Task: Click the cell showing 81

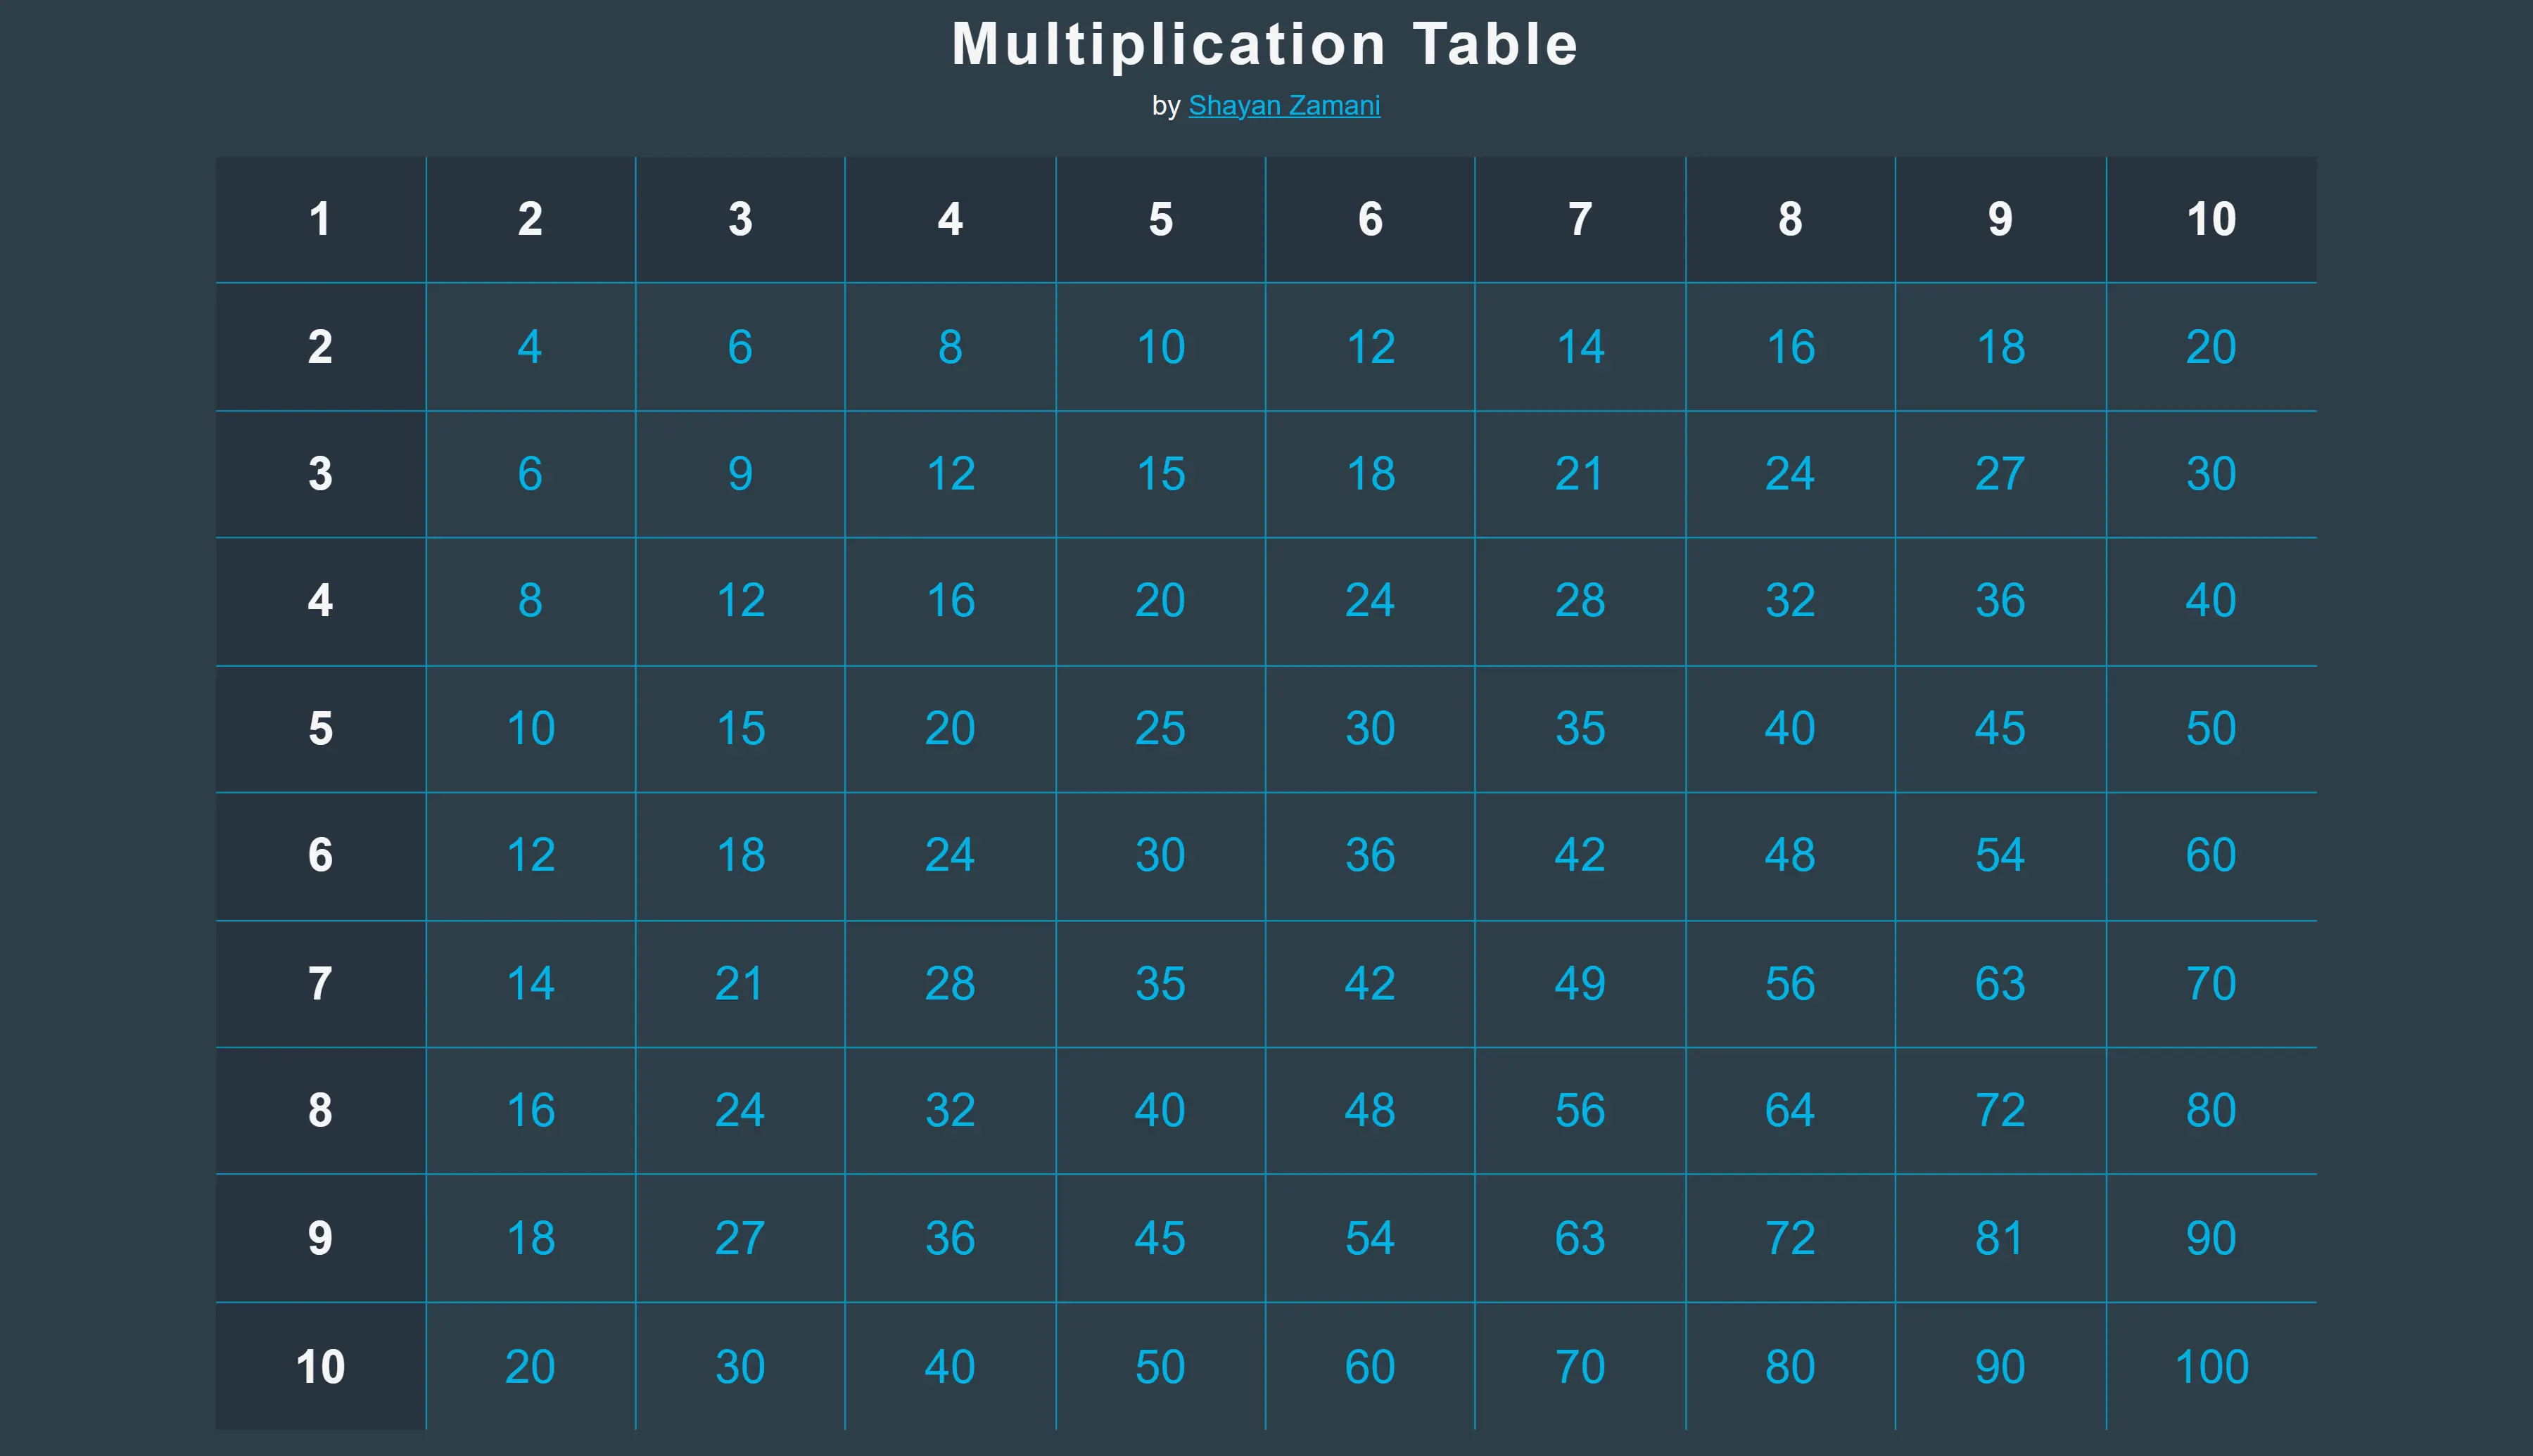Action: 1999,1238
